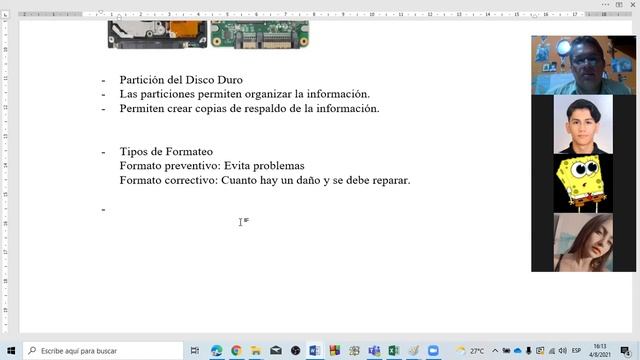640x360 pixels.
Task: Open the WinRAR books icon in the taskbar
Action: 334,351
